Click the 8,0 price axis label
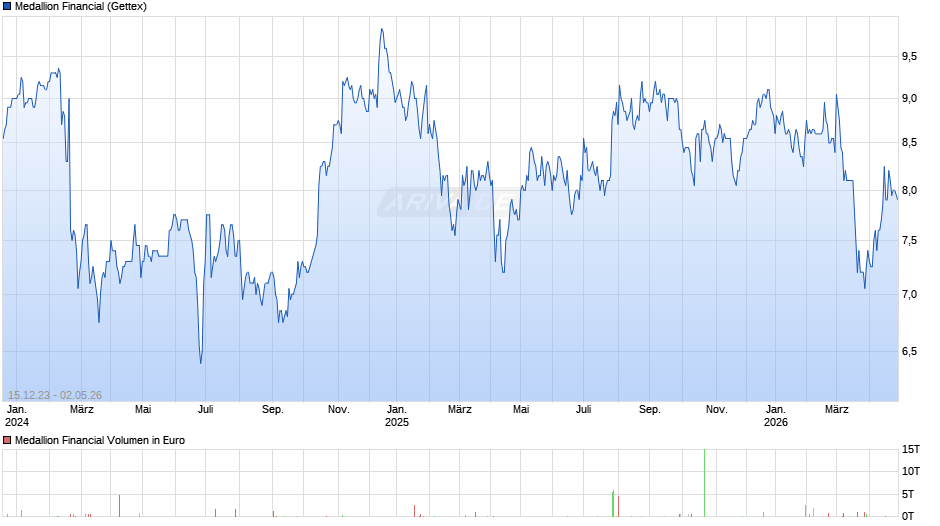 (909, 191)
